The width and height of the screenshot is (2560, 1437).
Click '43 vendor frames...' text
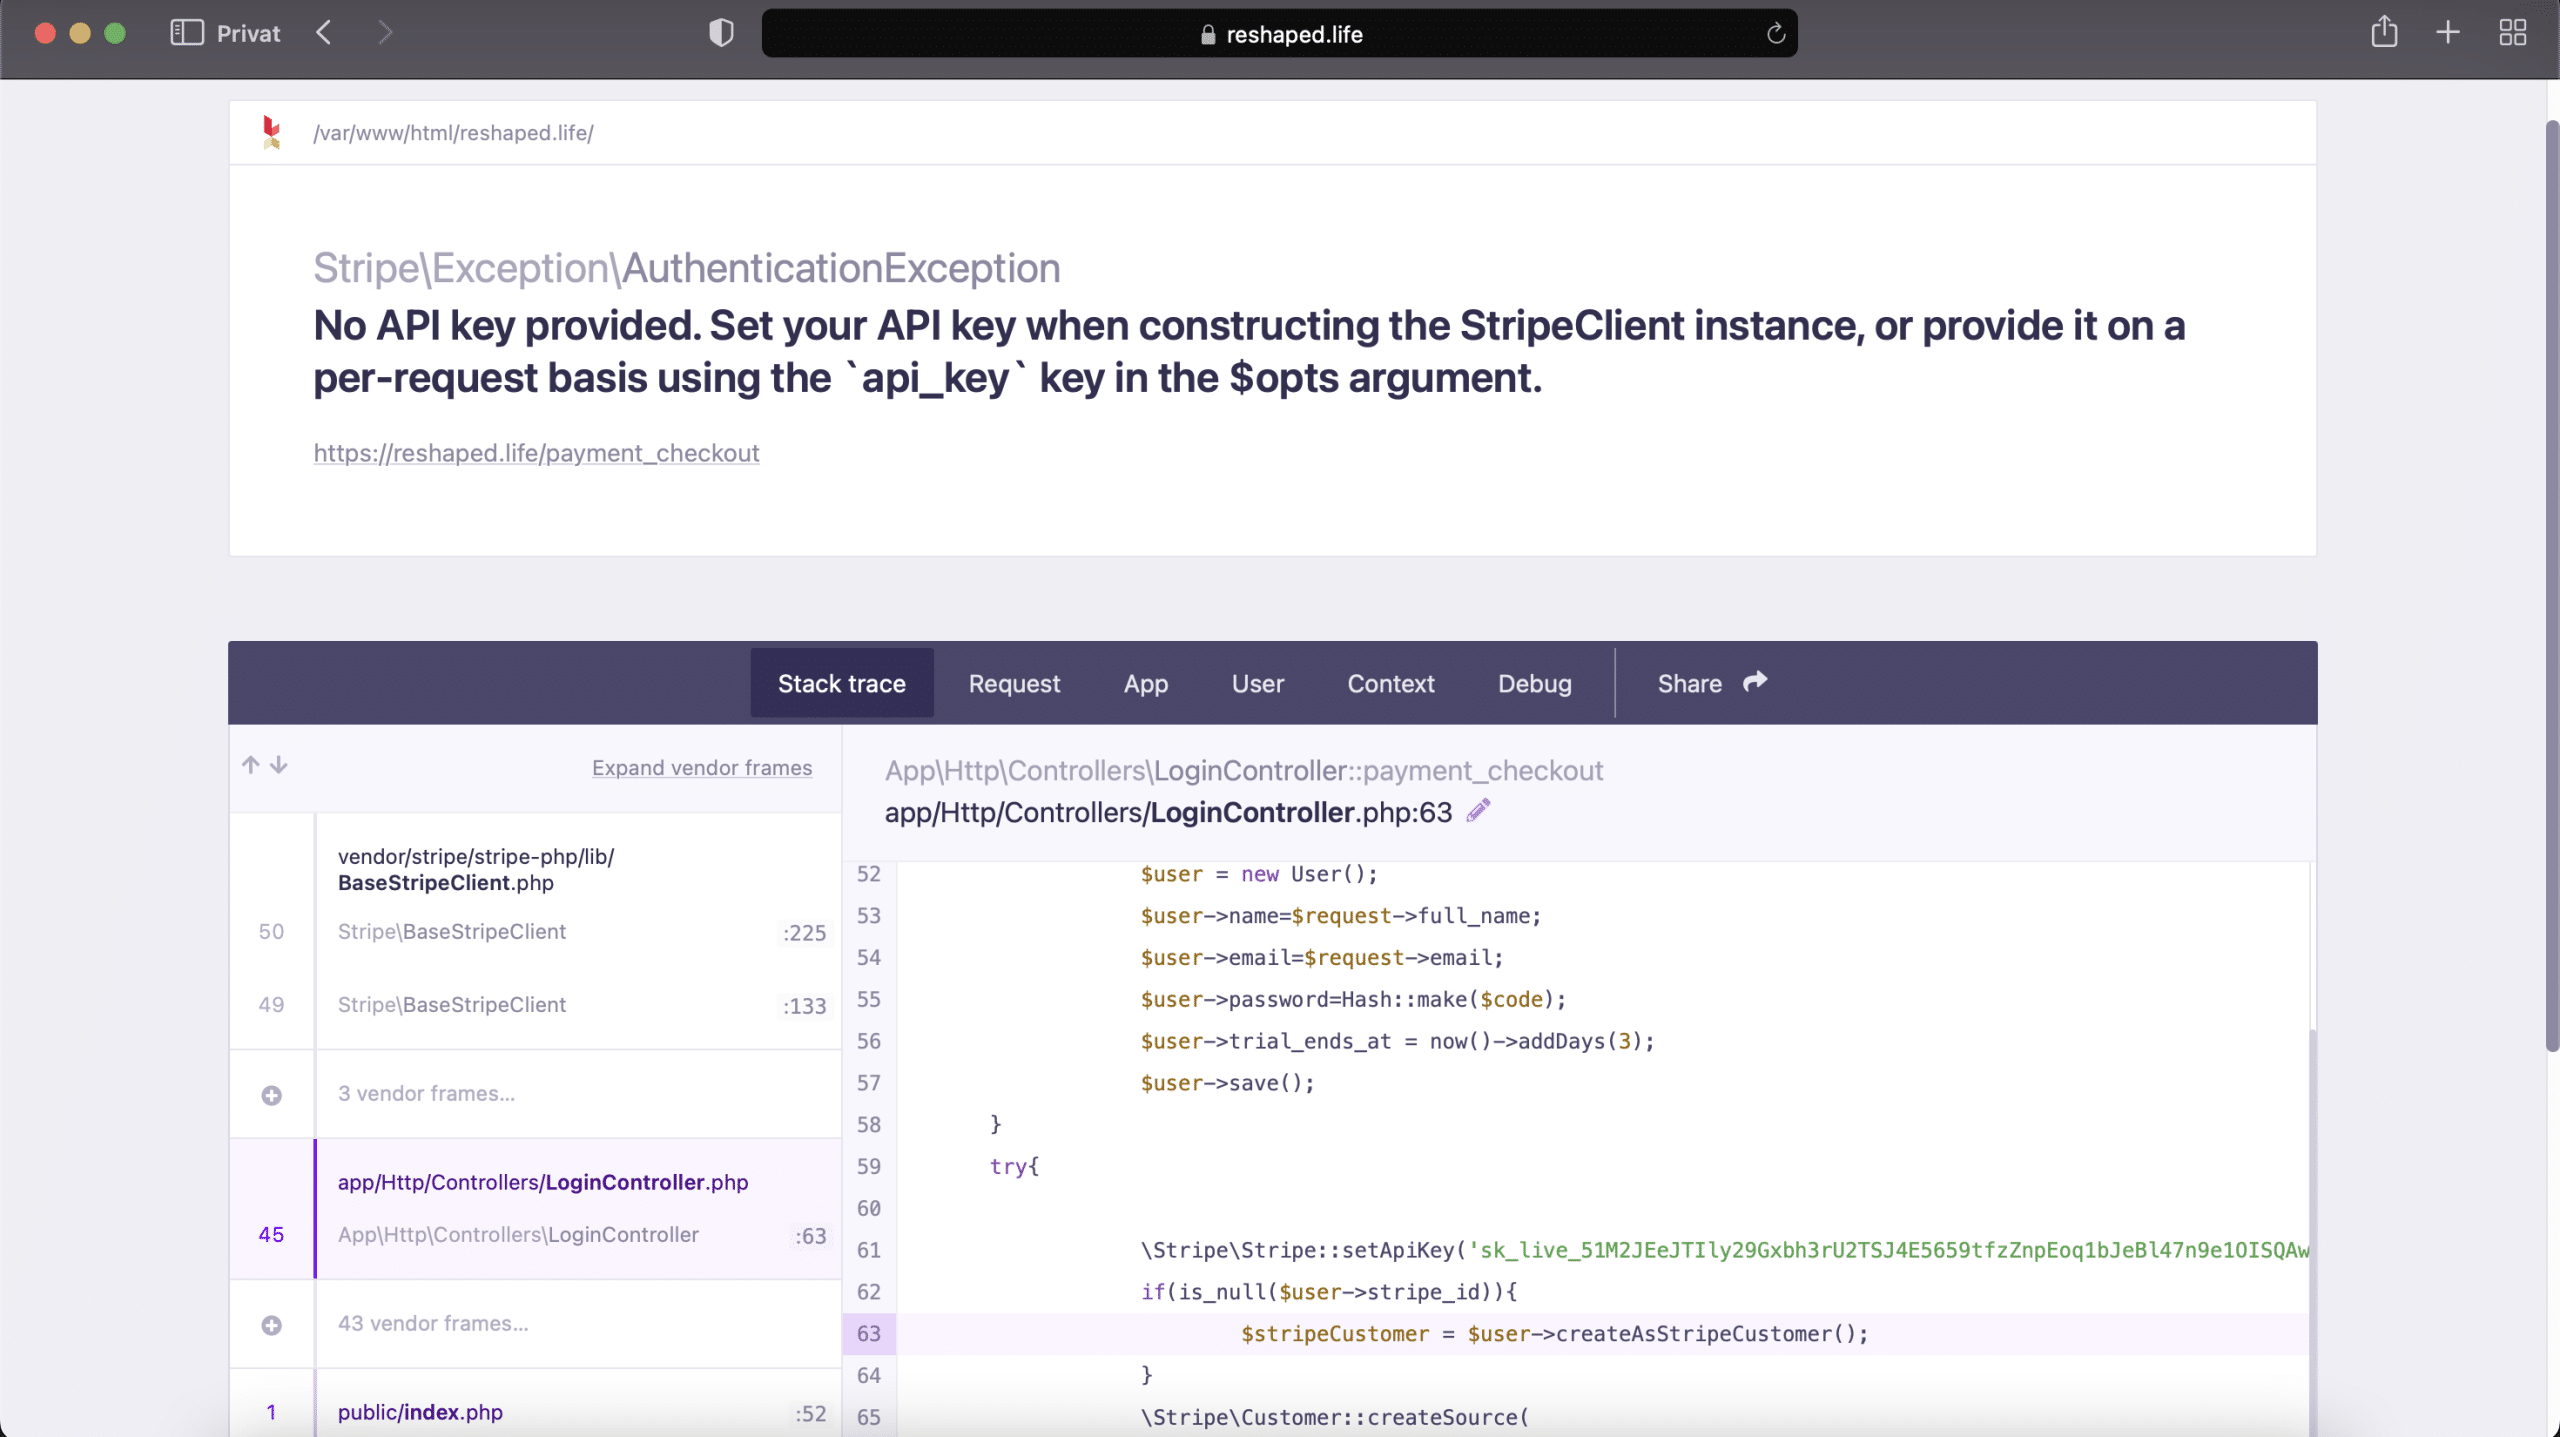433,1323
